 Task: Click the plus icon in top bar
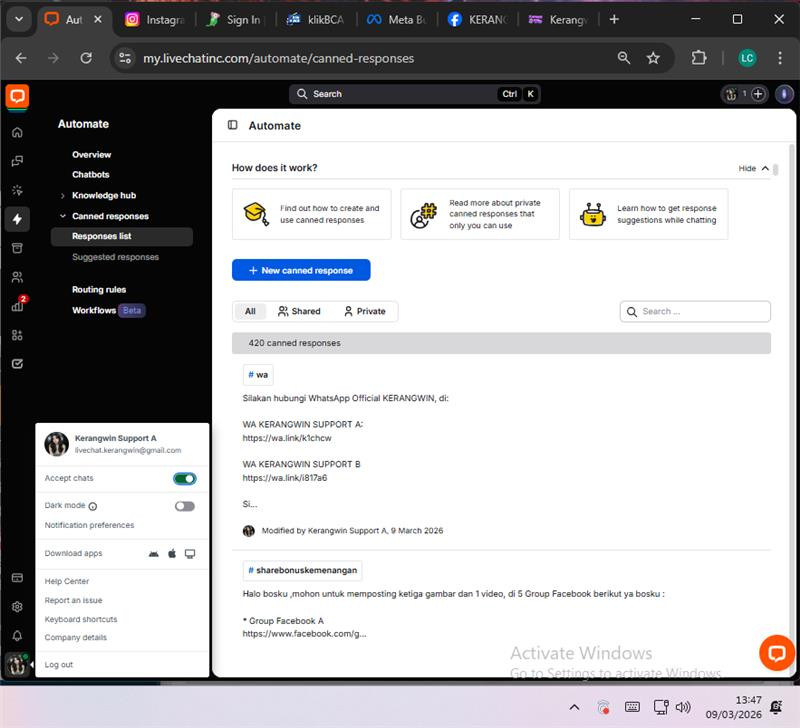click(758, 94)
